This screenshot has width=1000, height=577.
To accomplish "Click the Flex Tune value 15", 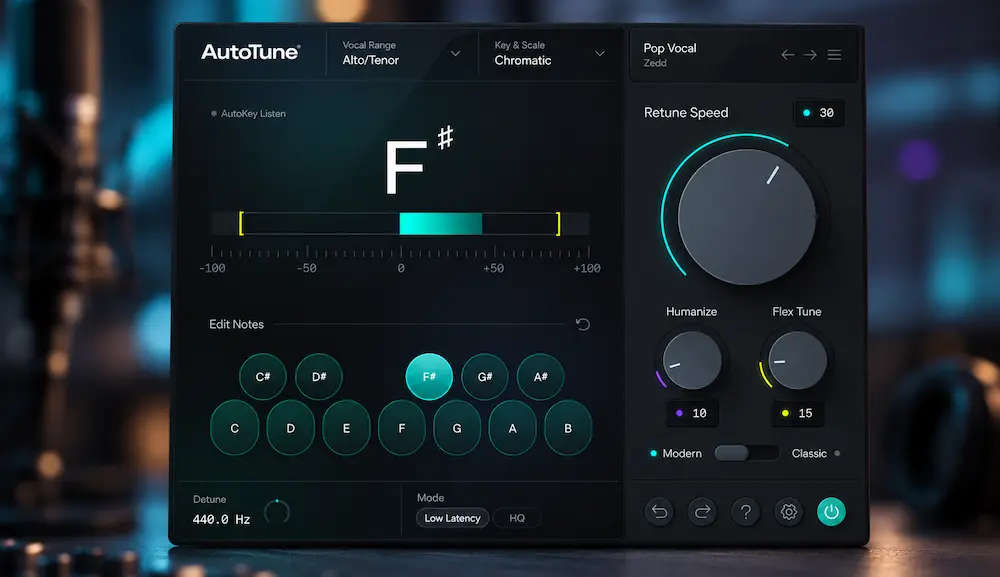I will [798, 413].
